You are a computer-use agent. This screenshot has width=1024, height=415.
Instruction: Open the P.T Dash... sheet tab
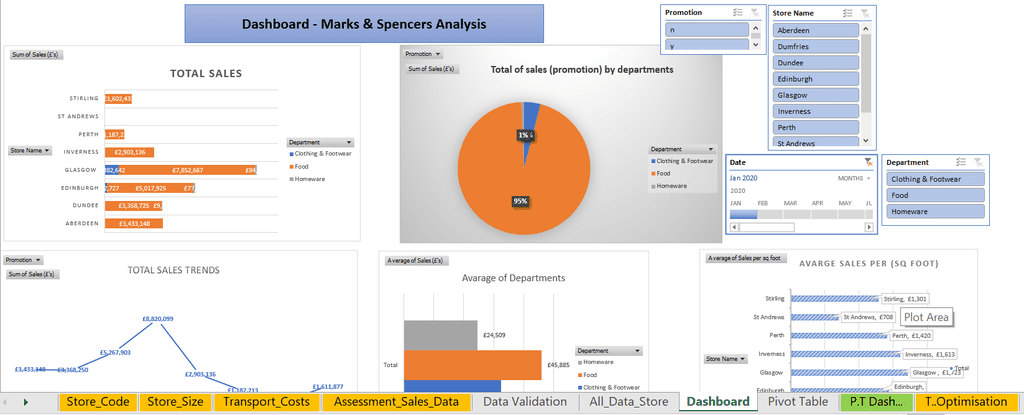coord(875,402)
